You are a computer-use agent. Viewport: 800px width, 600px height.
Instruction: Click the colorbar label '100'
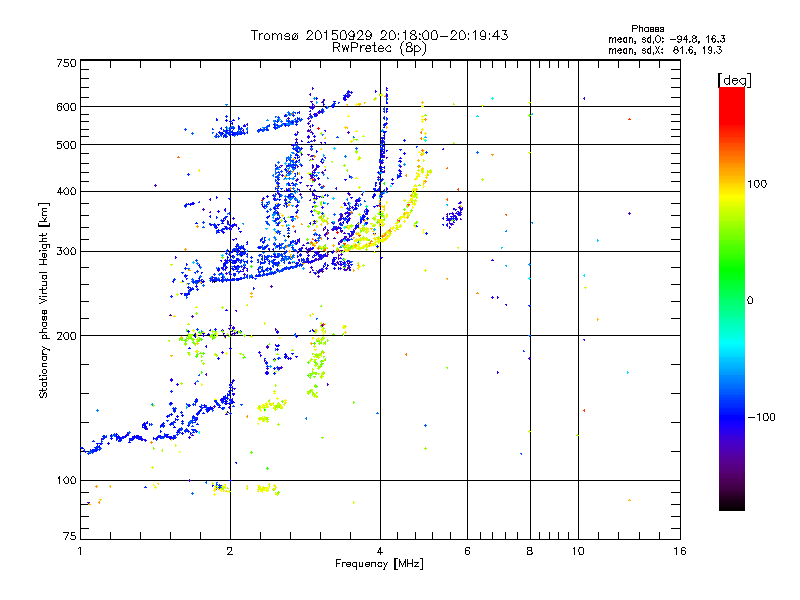(757, 184)
